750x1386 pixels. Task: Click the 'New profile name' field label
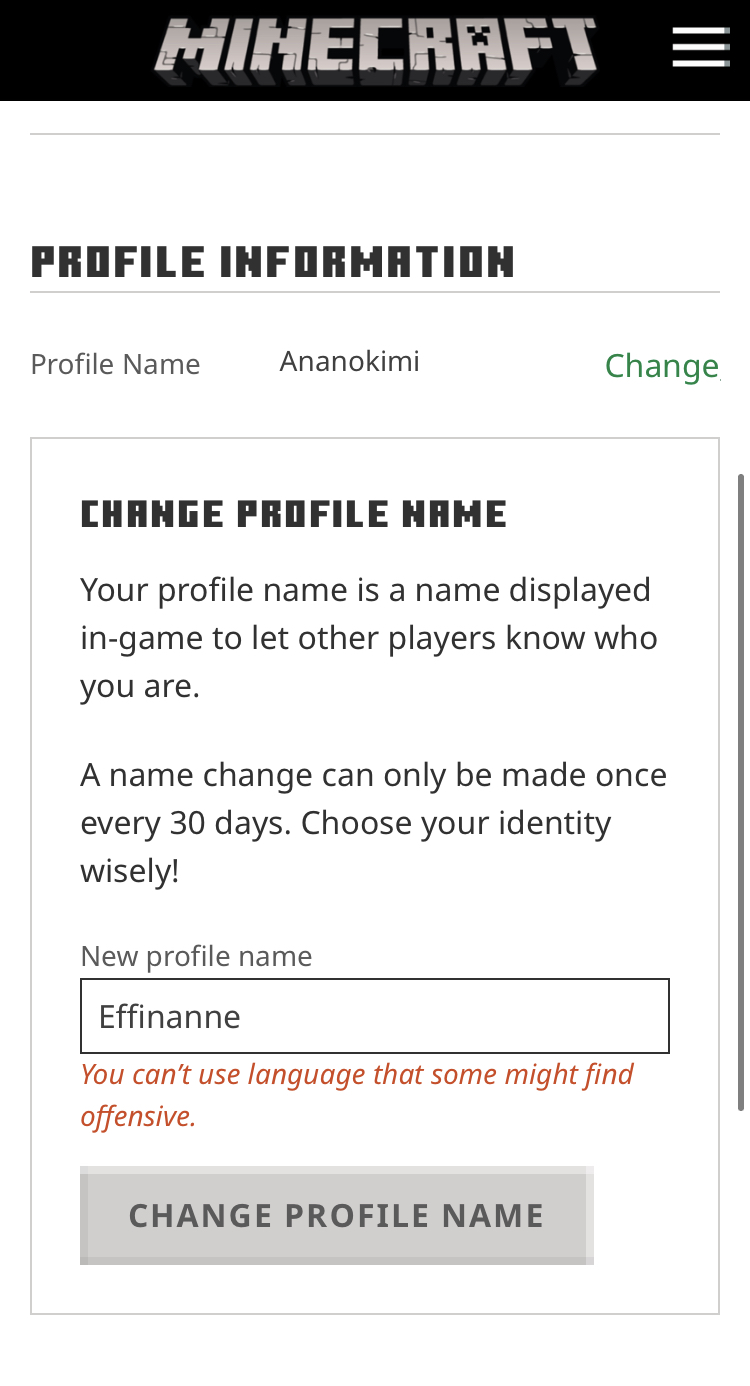click(x=196, y=956)
